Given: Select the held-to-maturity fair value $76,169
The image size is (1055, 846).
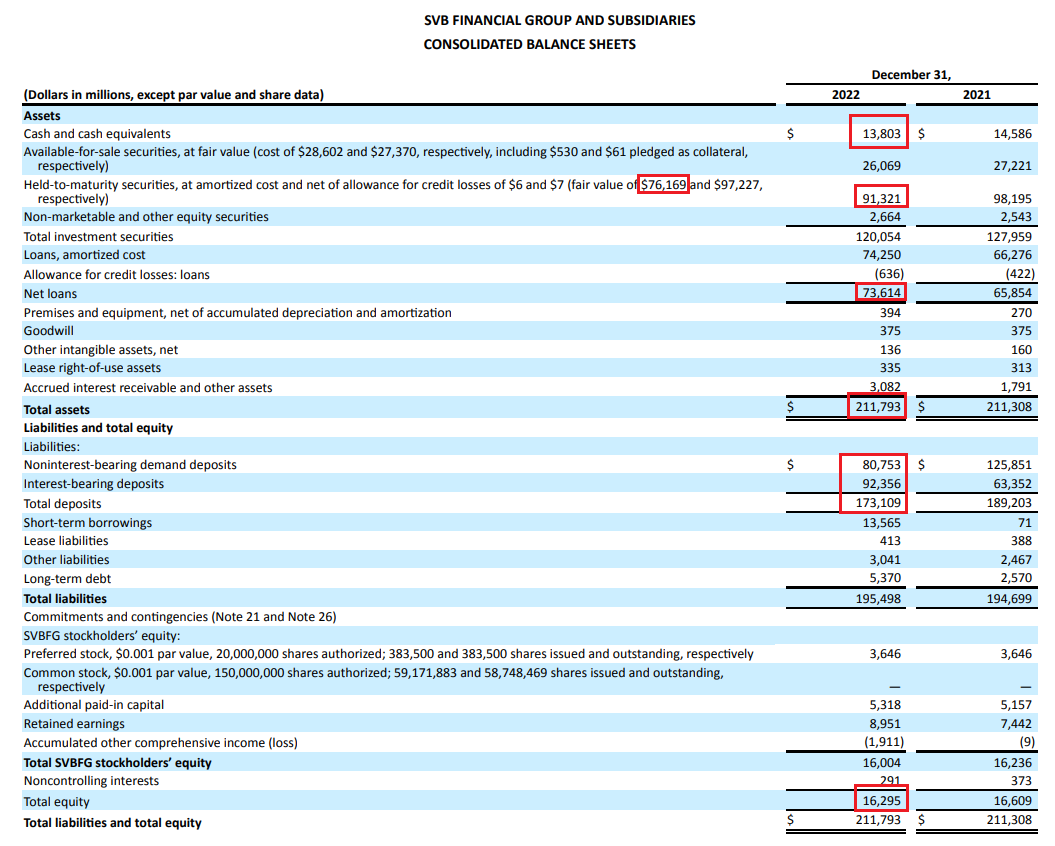Looking at the screenshot, I should point(663,184).
